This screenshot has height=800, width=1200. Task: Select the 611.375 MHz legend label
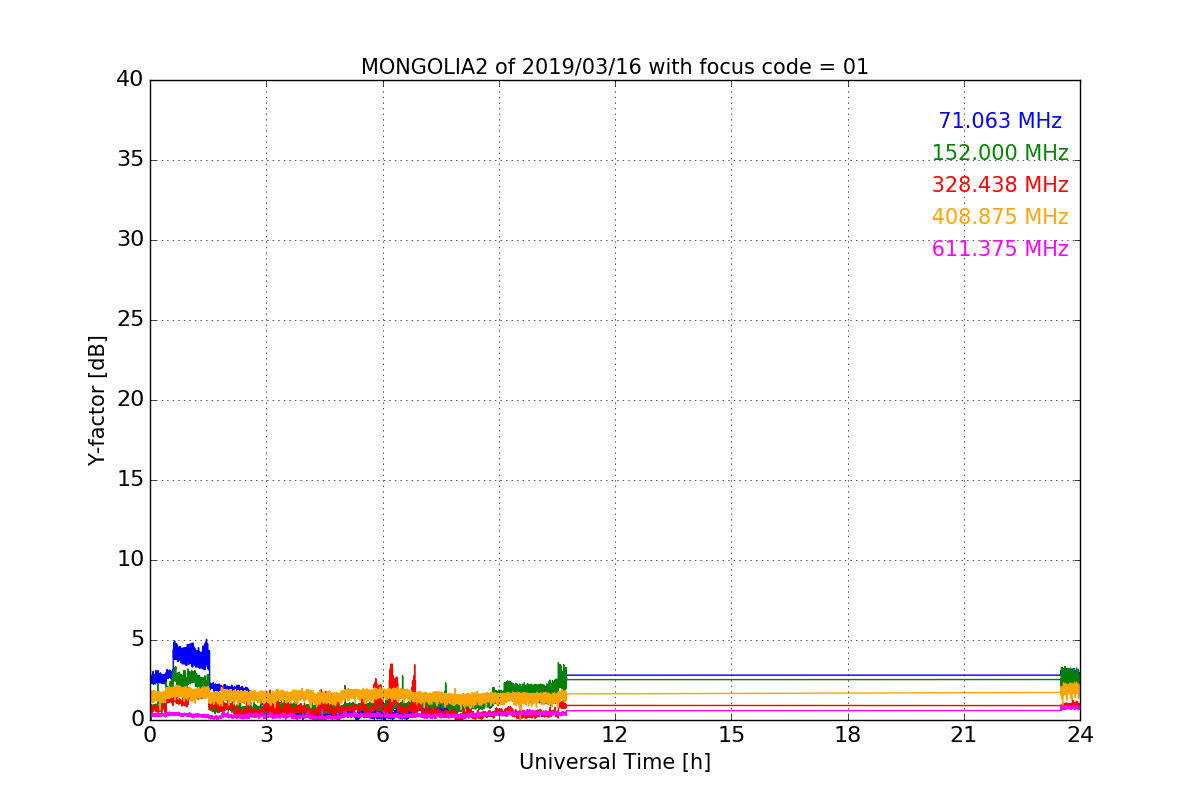click(1000, 249)
